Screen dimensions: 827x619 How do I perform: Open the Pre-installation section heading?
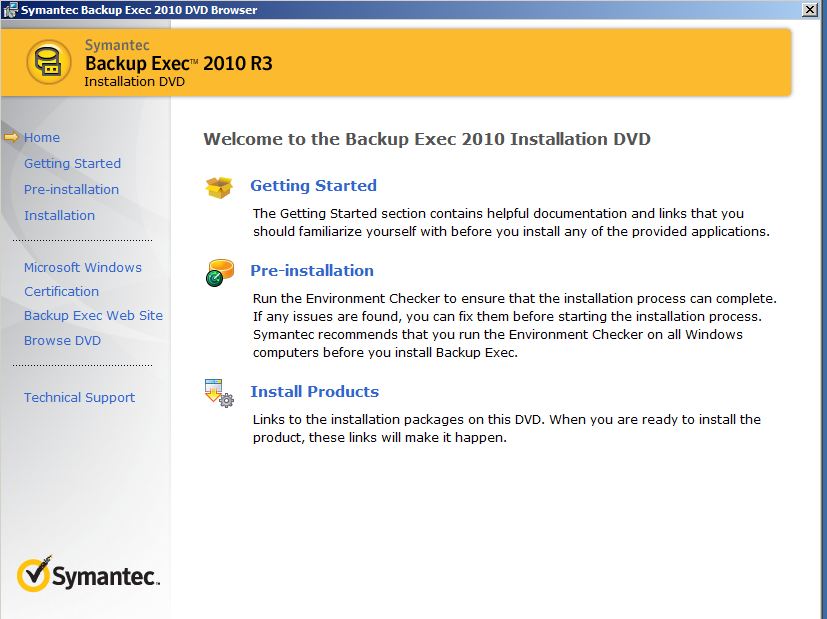(x=314, y=270)
